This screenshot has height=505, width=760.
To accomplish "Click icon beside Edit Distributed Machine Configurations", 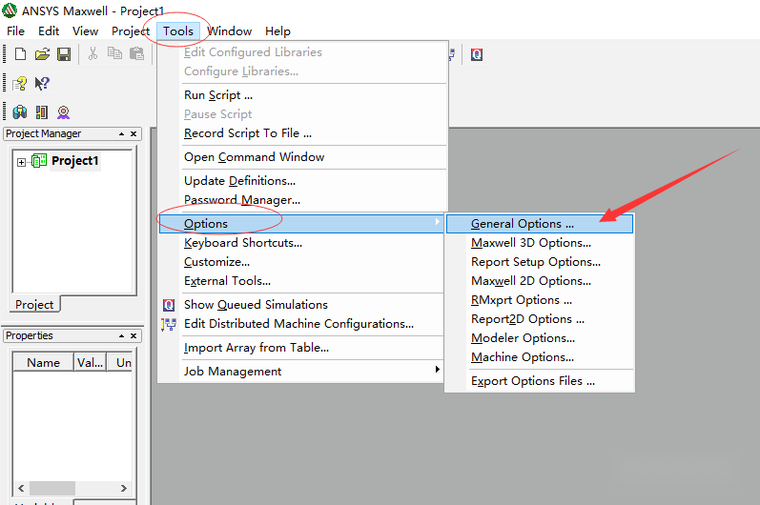I will 168,324.
